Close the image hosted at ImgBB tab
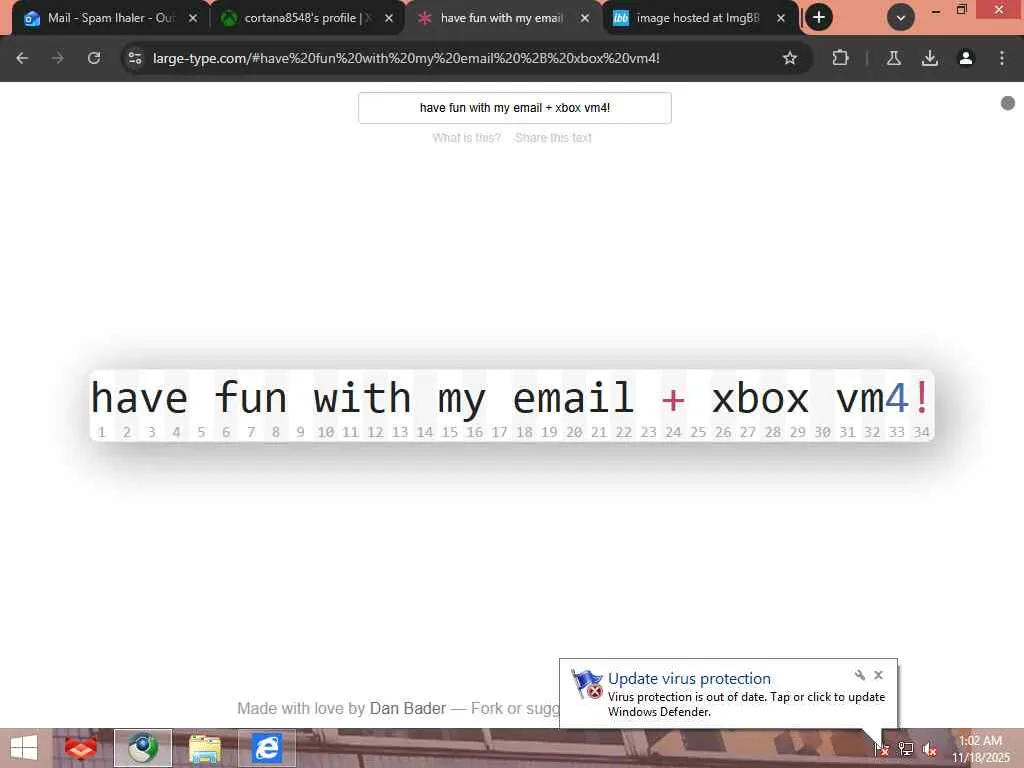The width and height of the screenshot is (1024, 768). click(x=780, y=18)
